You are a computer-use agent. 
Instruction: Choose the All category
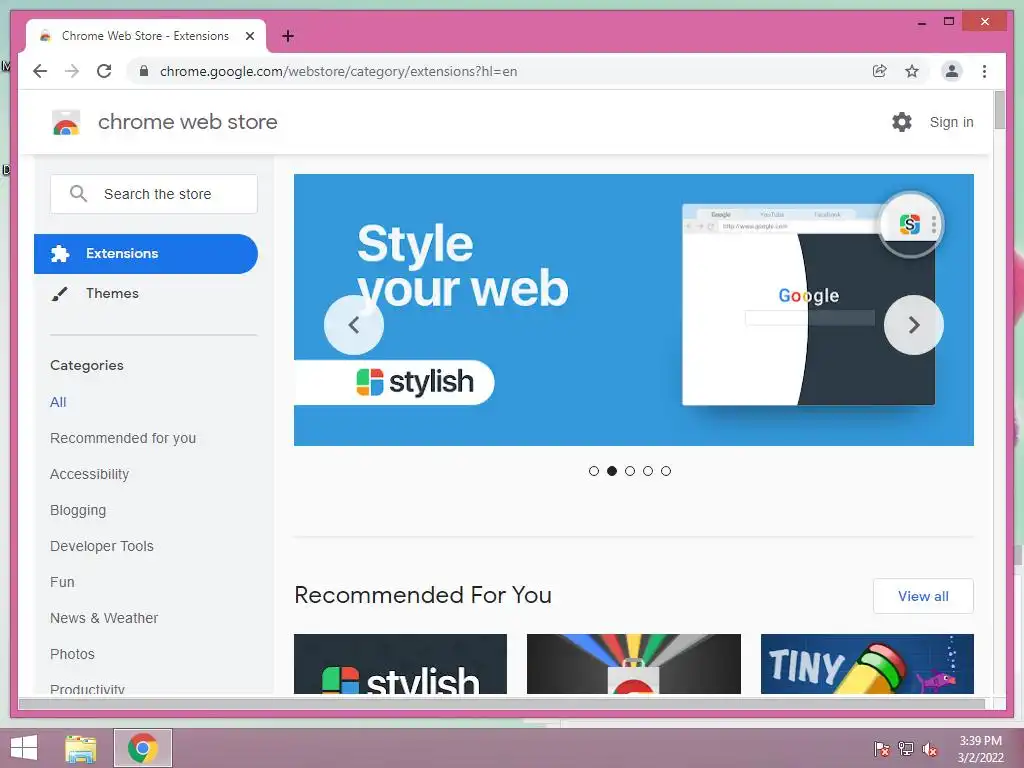click(58, 402)
